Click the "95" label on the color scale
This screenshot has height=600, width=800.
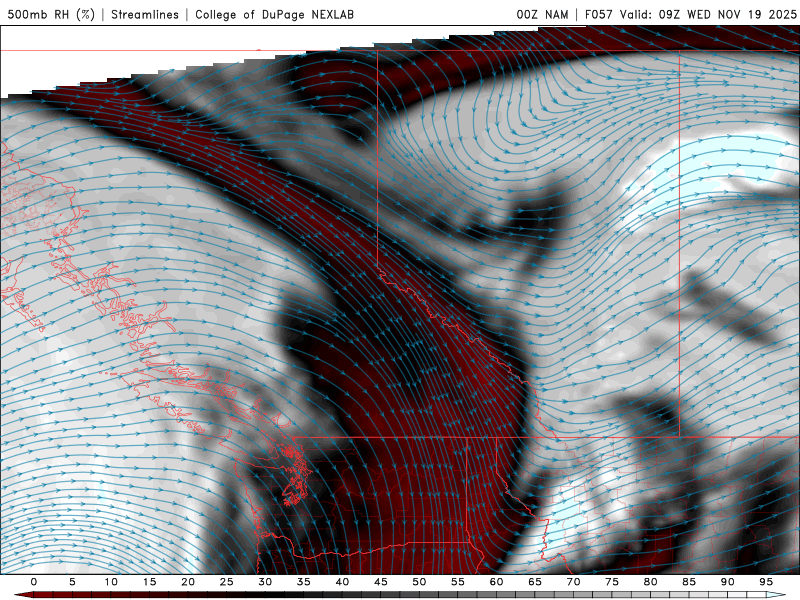pyautogui.click(x=766, y=582)
